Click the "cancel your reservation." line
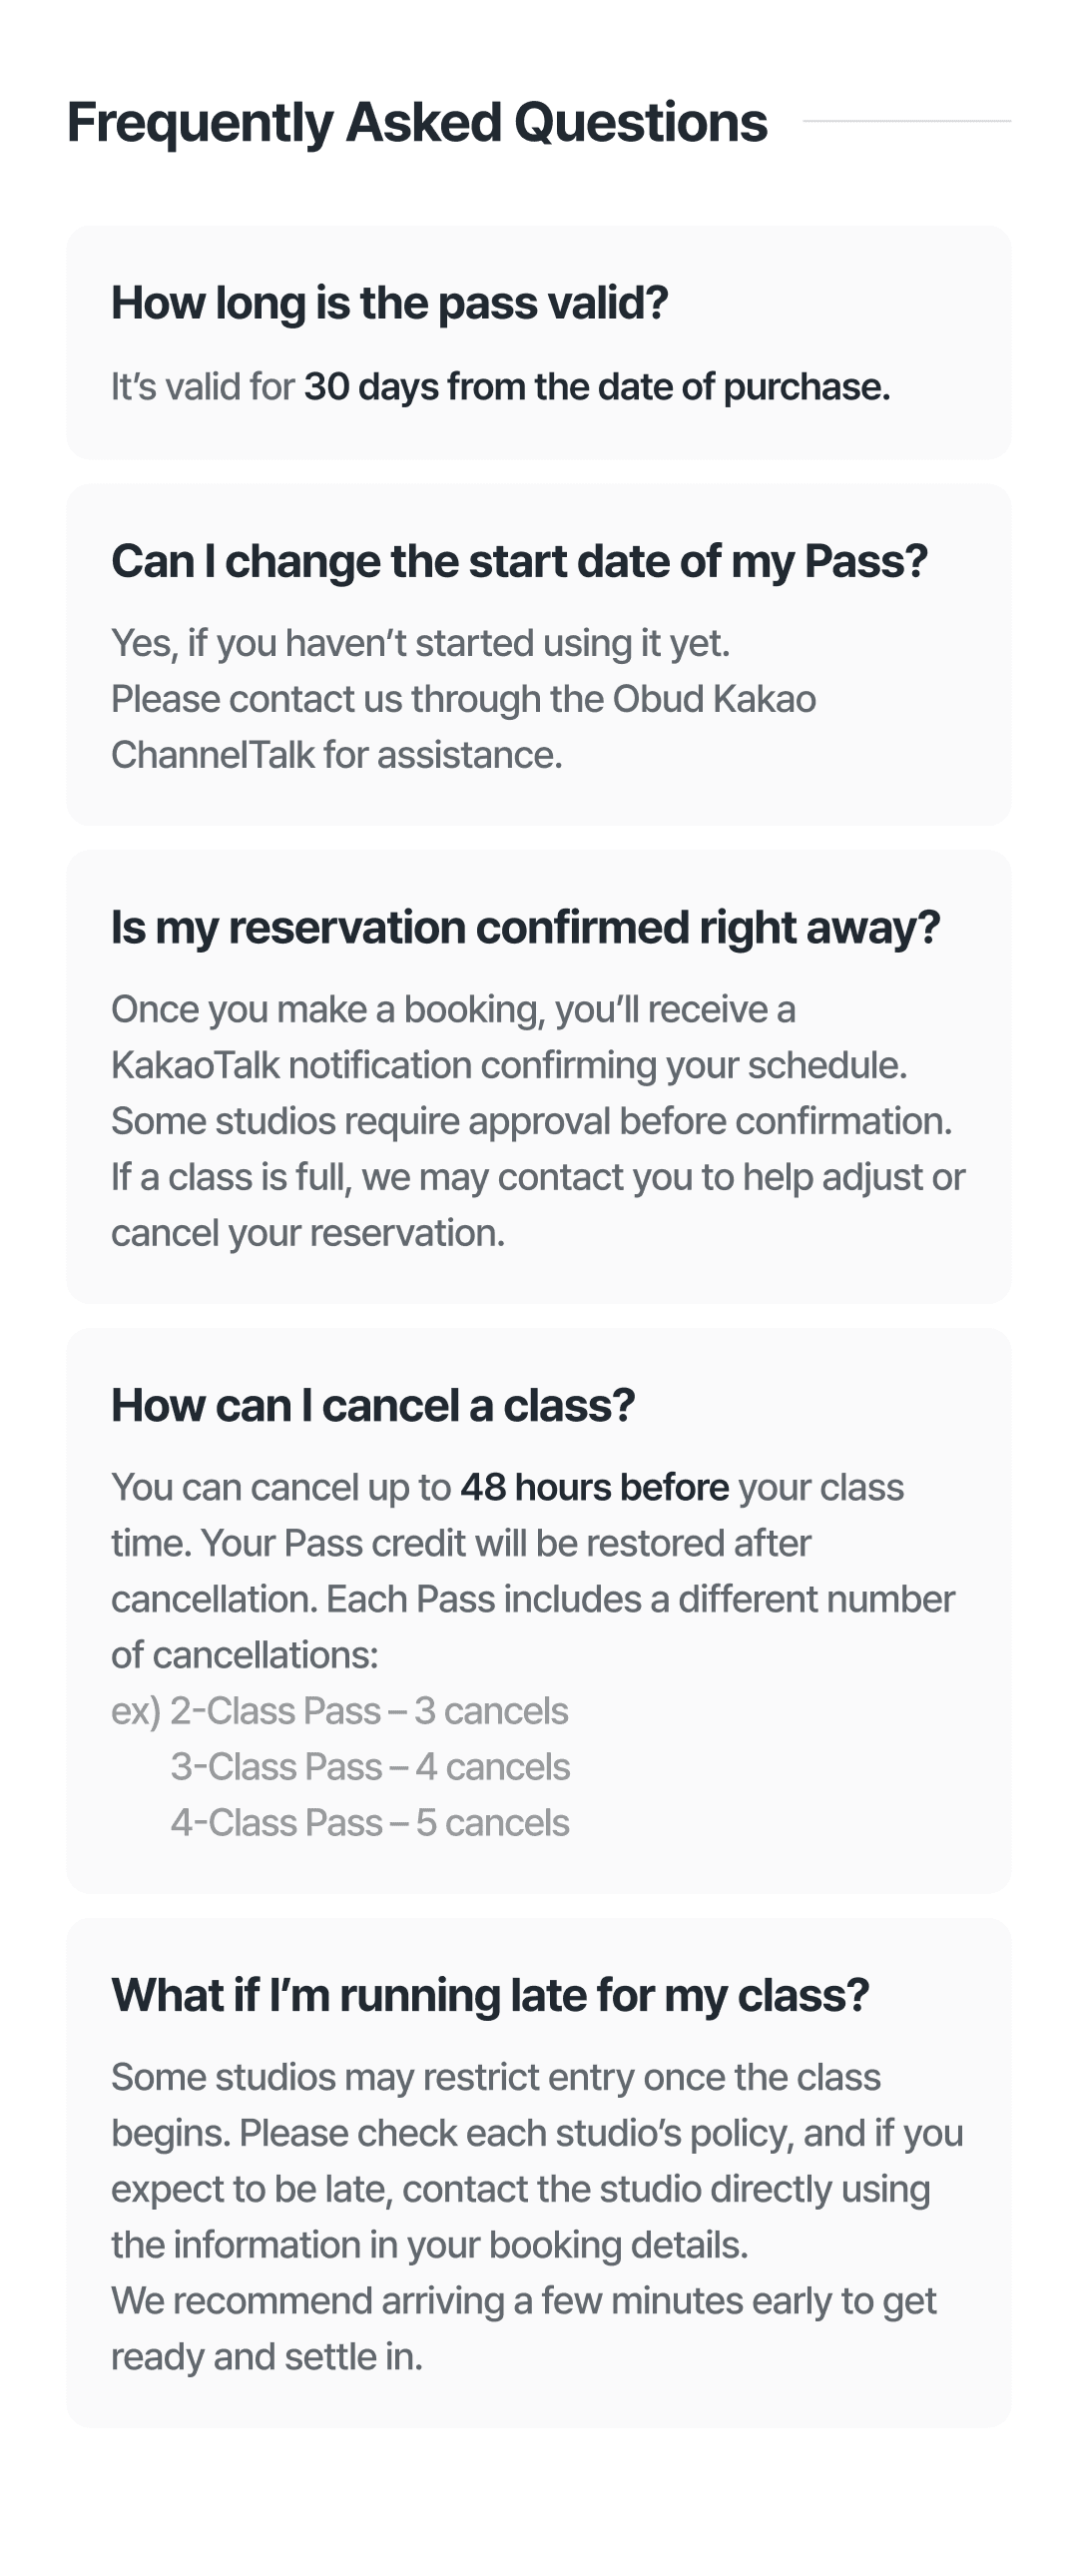Screen dimensions: 1078x2576 pyautogui.click(x=307, y=1233)
